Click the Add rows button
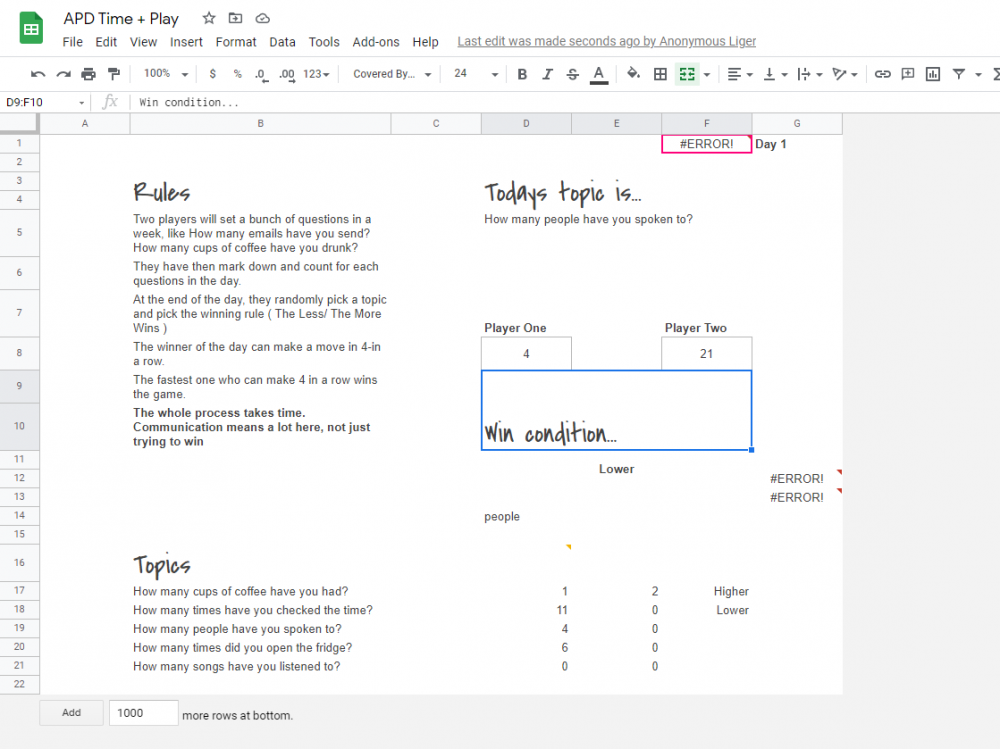Image resolution: width=1000 pixels, height=749 pixels. (x=71, y=713)
